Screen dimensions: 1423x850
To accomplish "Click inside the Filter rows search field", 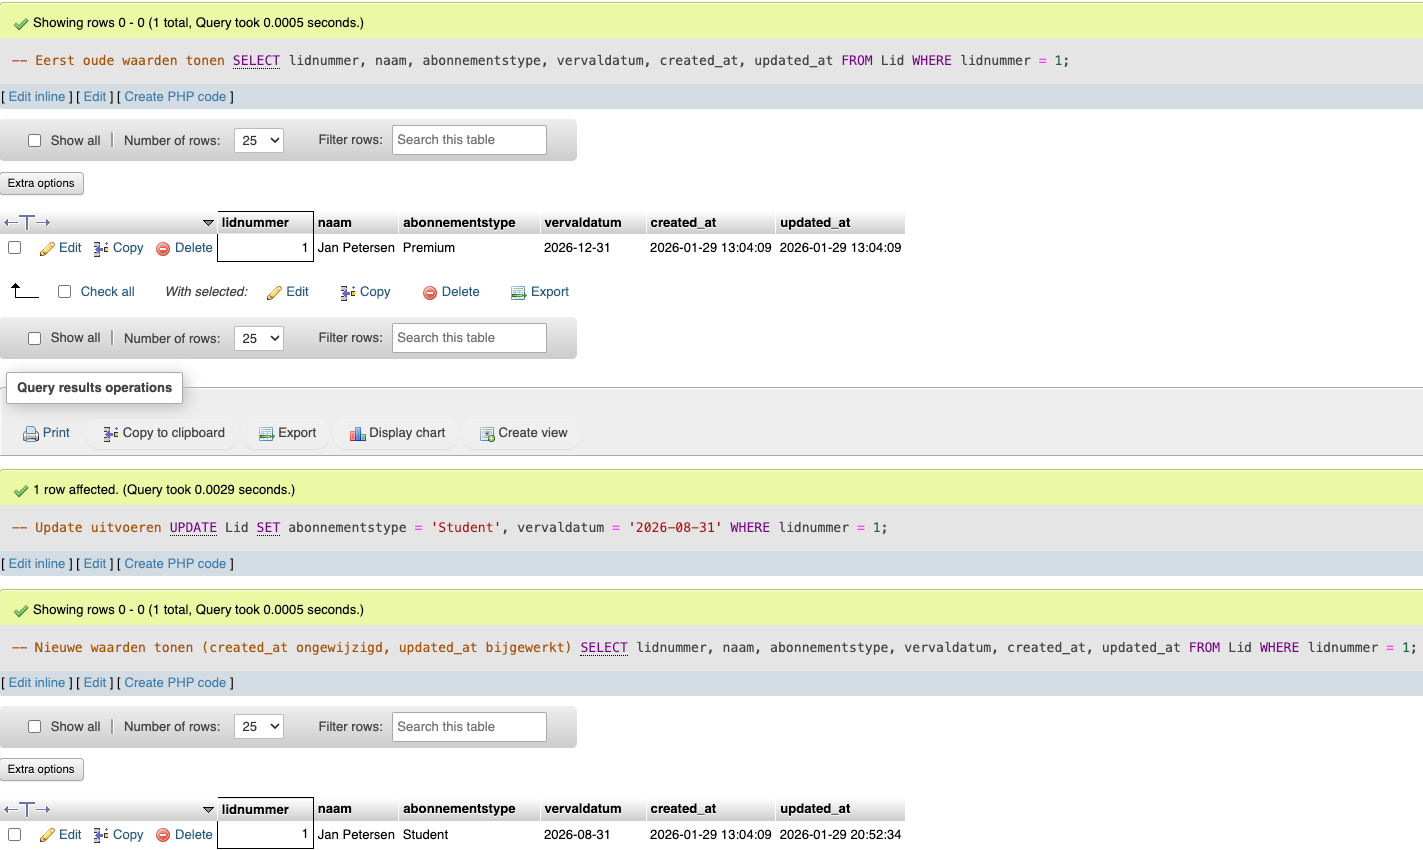I will 469,140.
